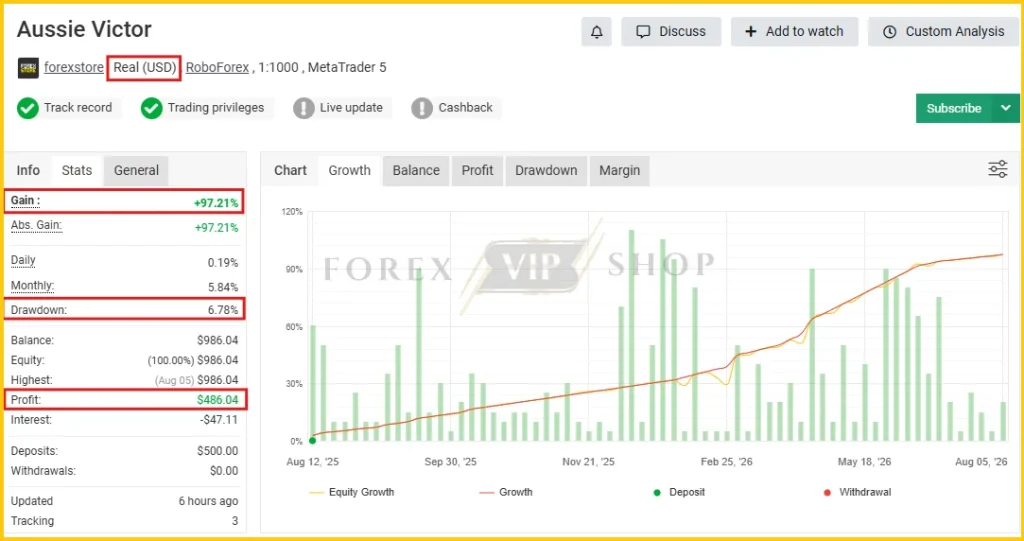1024x541 pixels.
Task: Switch to the Margin chart tab
Action: click(x=620, y=171)
